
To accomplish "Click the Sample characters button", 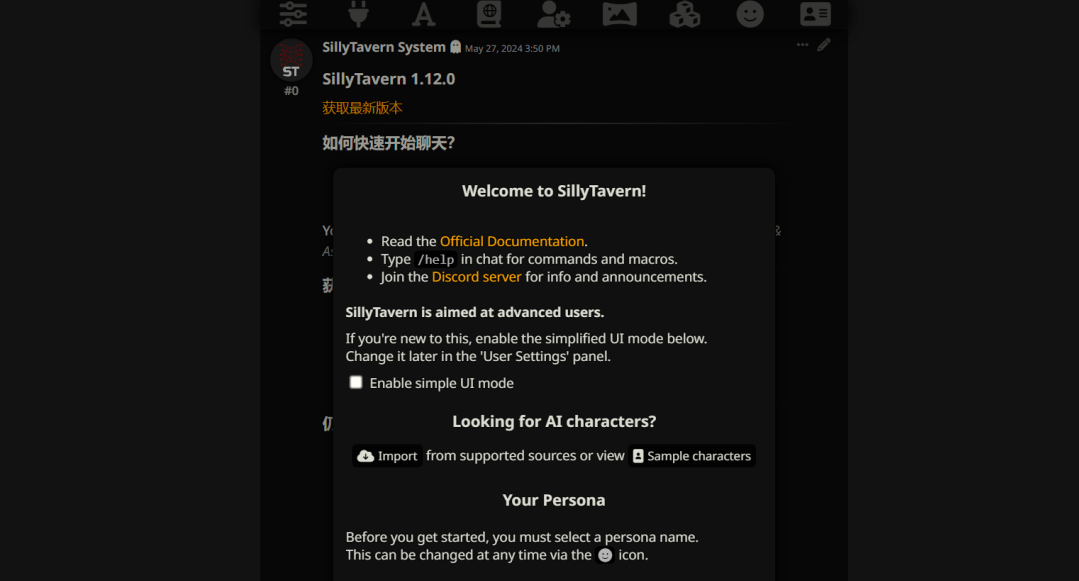I will click(692, 456).
